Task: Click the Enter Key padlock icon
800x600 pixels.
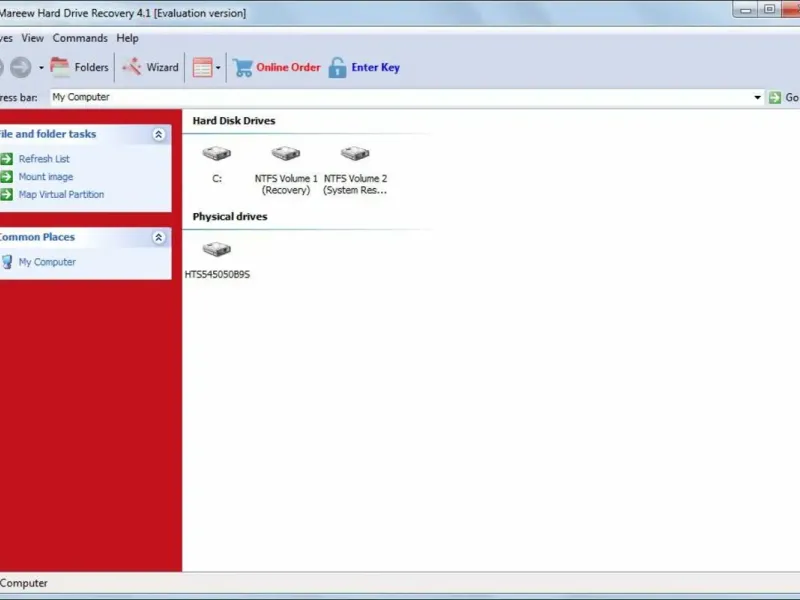Action: click(337, 67)
